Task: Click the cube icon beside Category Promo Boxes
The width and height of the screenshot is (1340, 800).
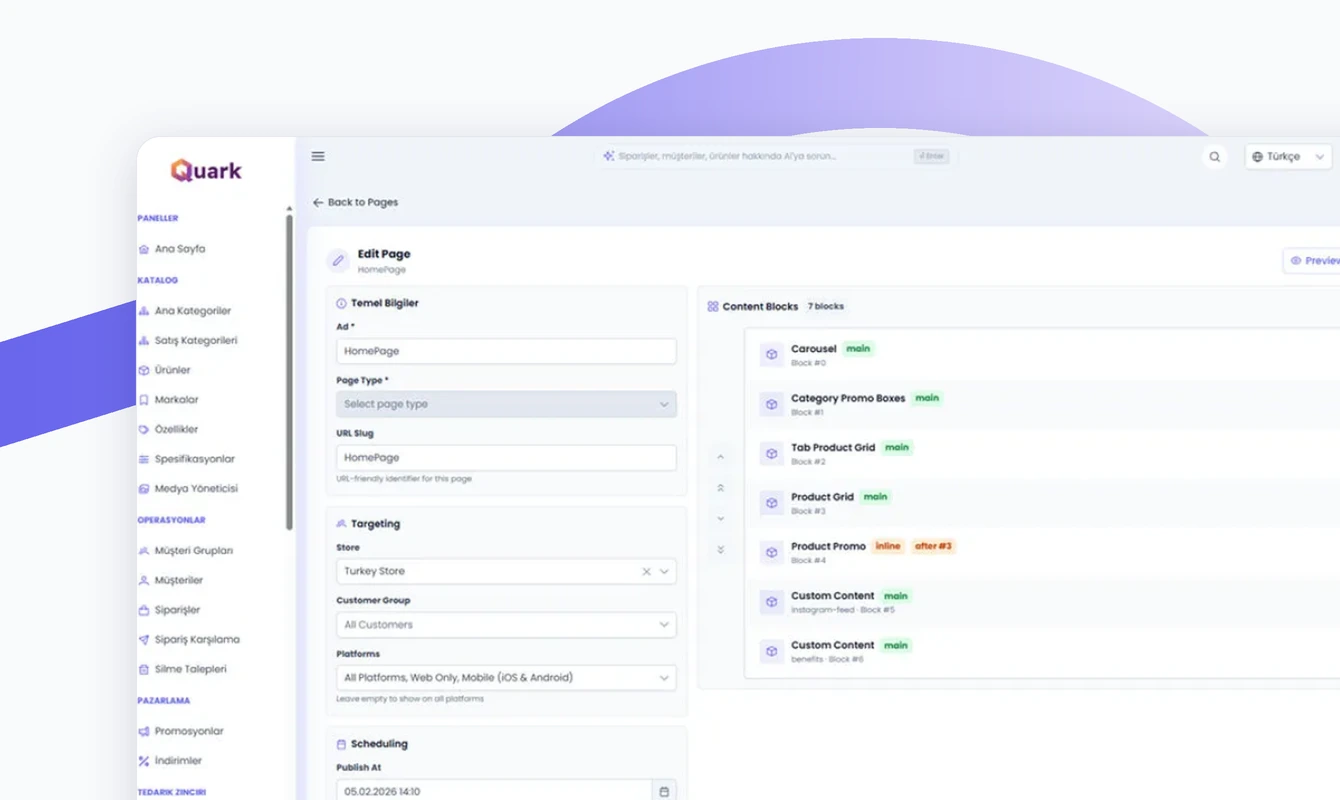Action: [771, 404]
